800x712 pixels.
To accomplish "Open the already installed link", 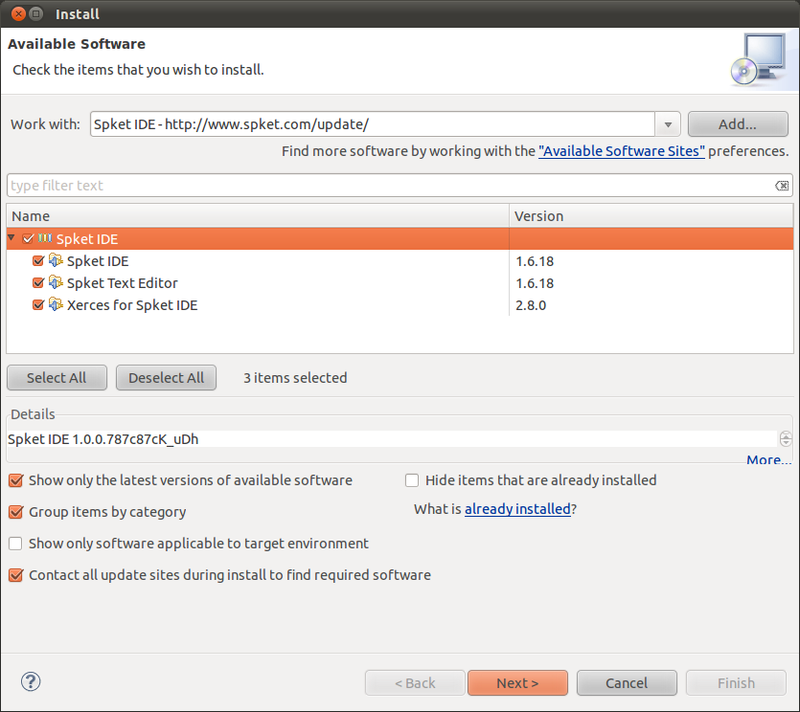I will (517, 509).
